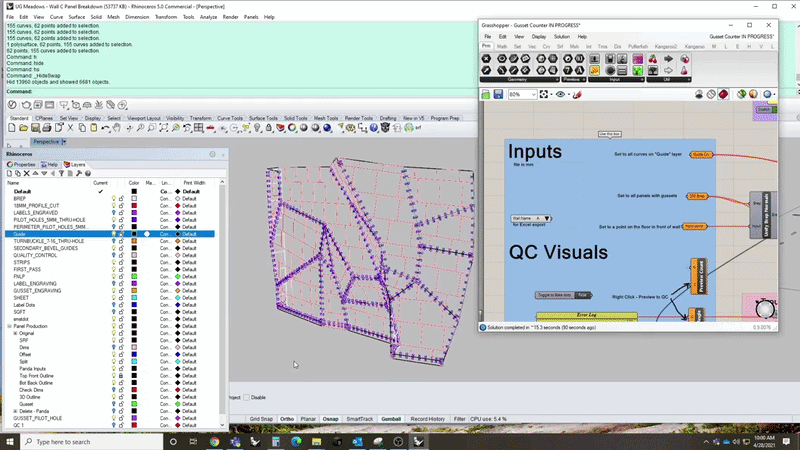Expand the Geometry group in Grasshopper ribbon
The width and height of the screenshot is (800, 450).
pyautogui.click(x=557, y=80)
